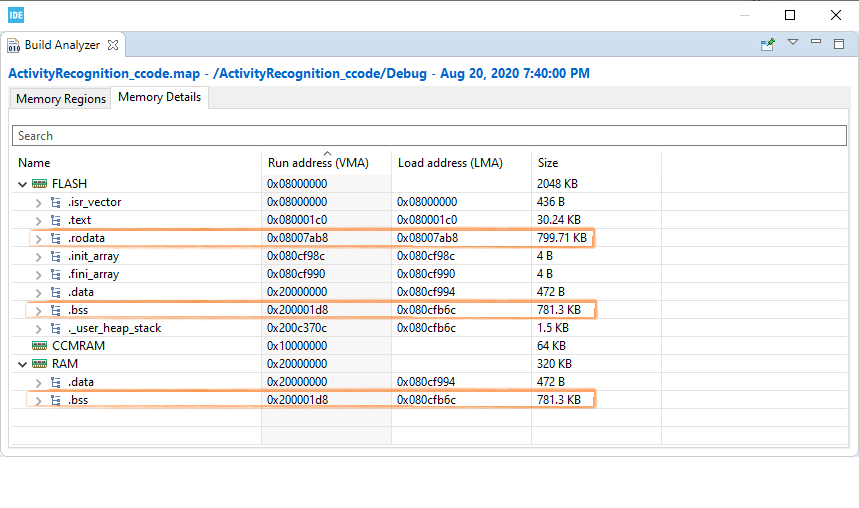The width and height of the screenshot is (859, 508).
Task: Click the FLASH memory region icon
Action: tap(40, 184)
